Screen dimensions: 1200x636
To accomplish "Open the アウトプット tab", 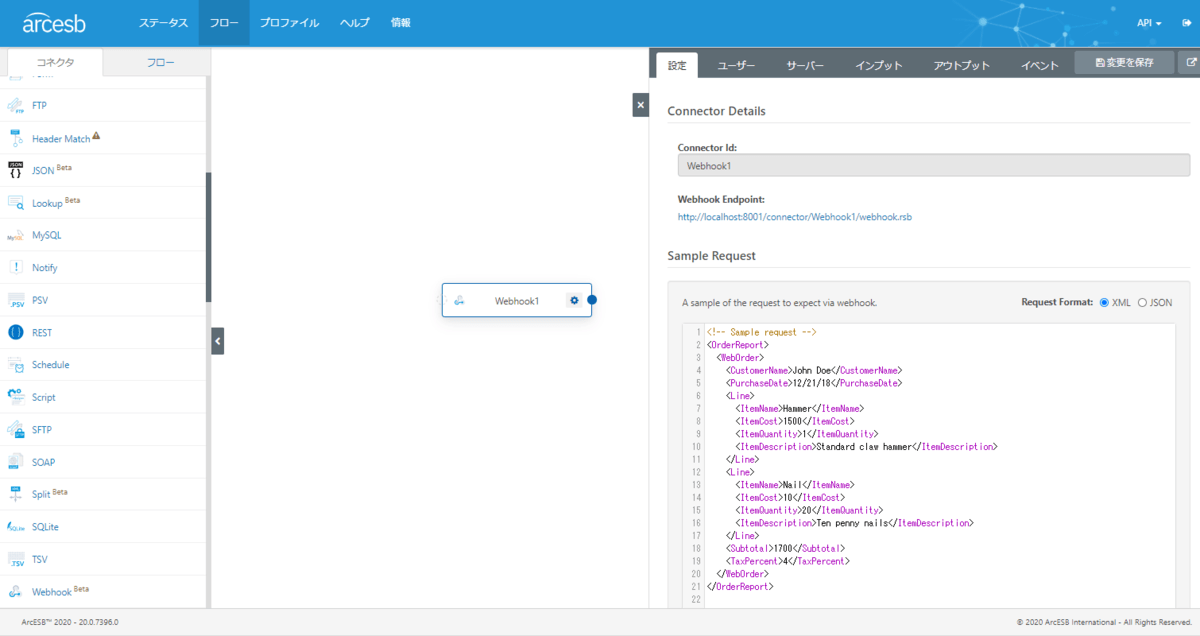I will (961, 65).
